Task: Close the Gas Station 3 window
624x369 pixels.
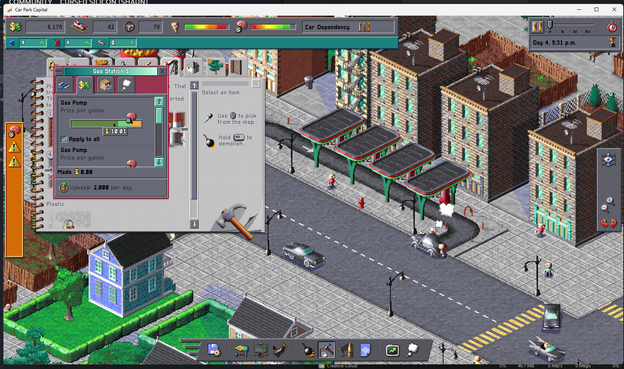Action: (x=162, y=71)
